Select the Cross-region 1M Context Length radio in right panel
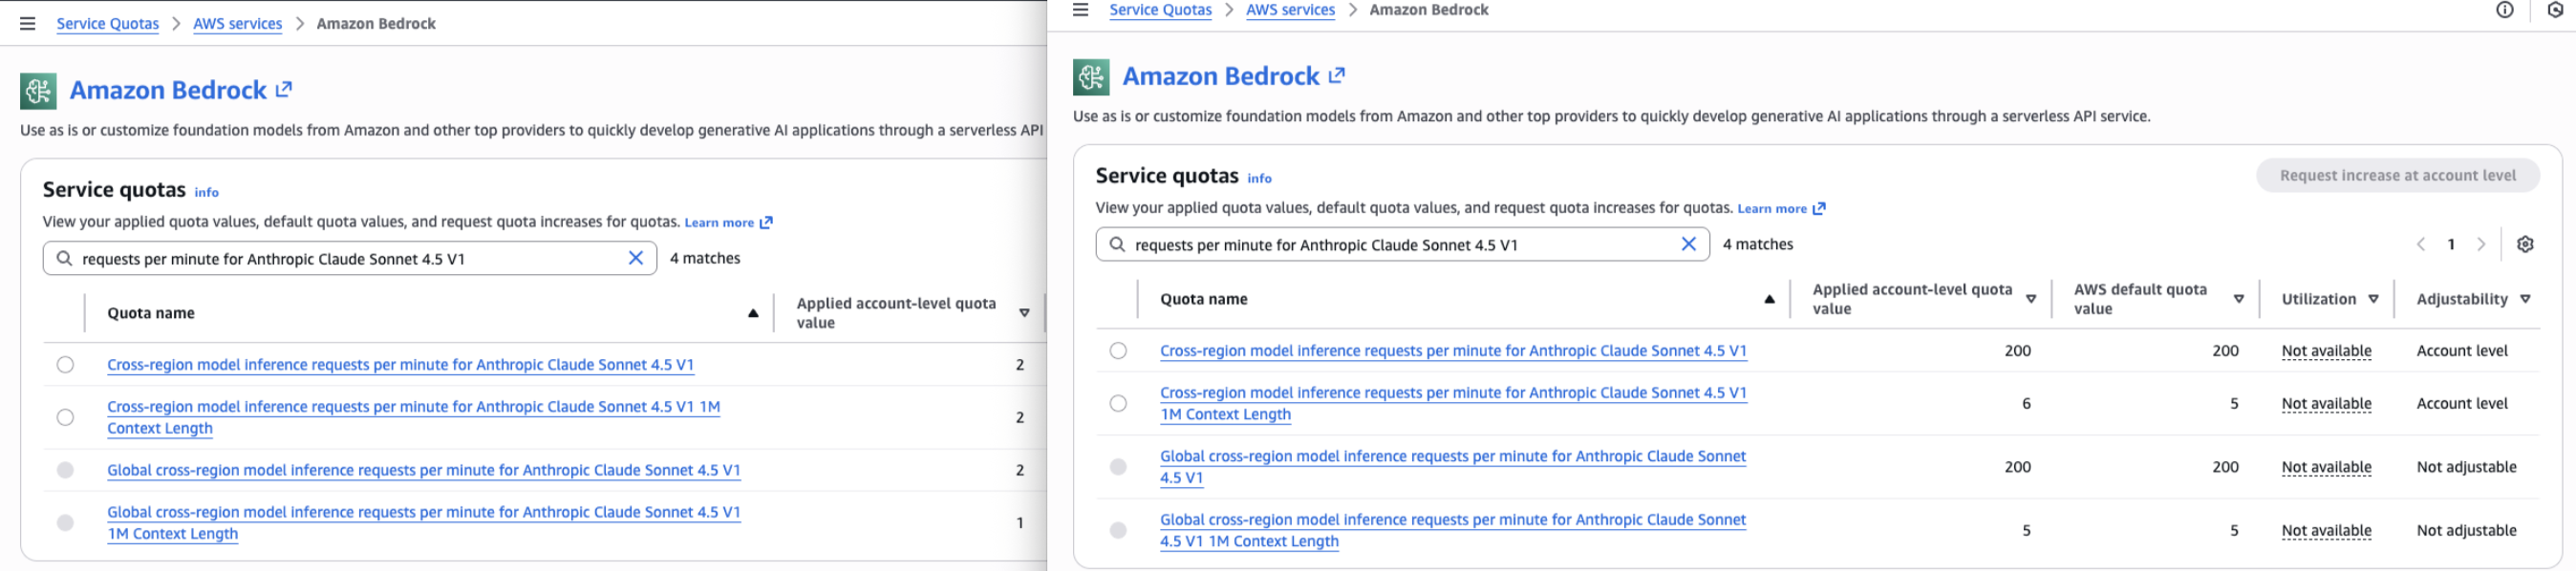The width and height of the screenshot is (2576, 571). point(1118,403)
